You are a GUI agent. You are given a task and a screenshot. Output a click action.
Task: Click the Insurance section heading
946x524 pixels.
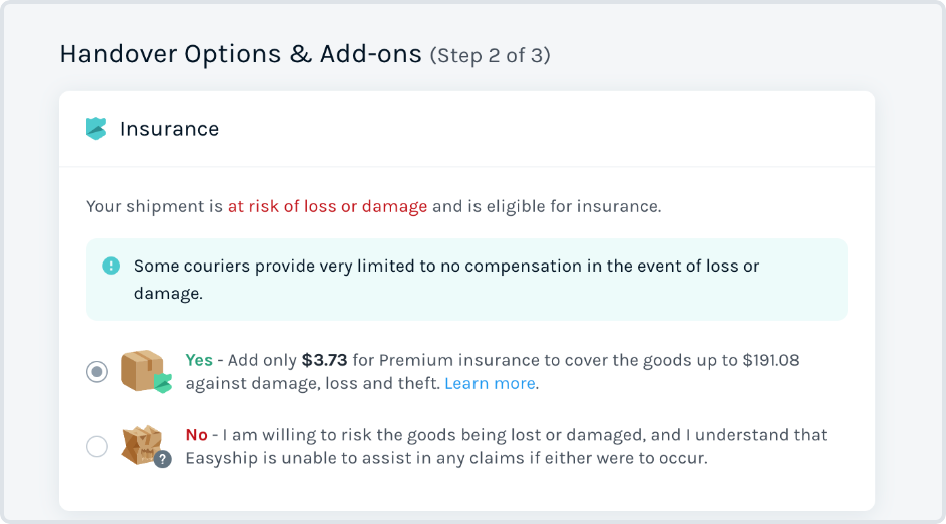(x=170, y=129)
